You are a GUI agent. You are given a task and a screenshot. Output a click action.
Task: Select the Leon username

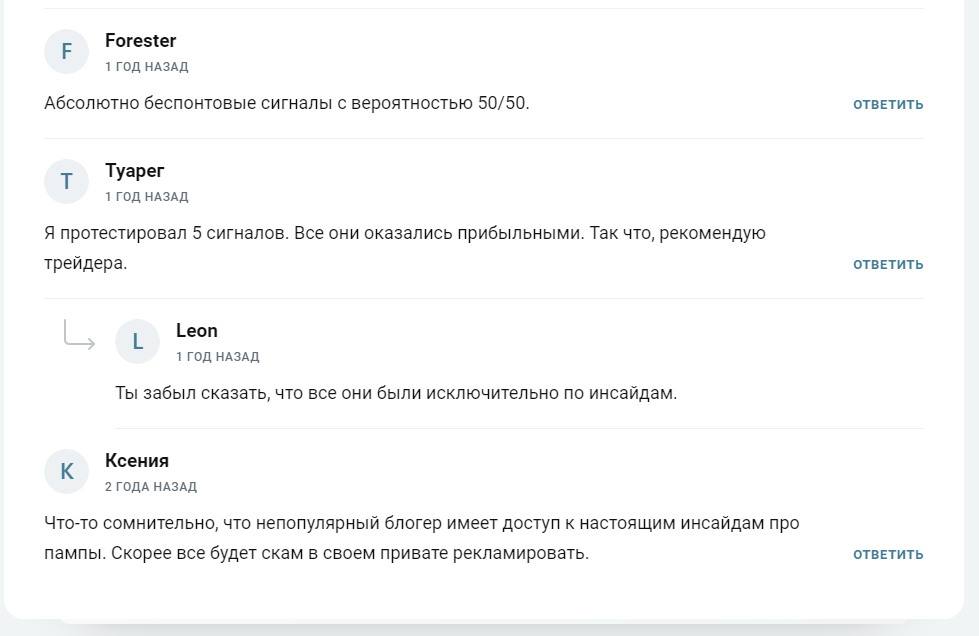(196, 331)
